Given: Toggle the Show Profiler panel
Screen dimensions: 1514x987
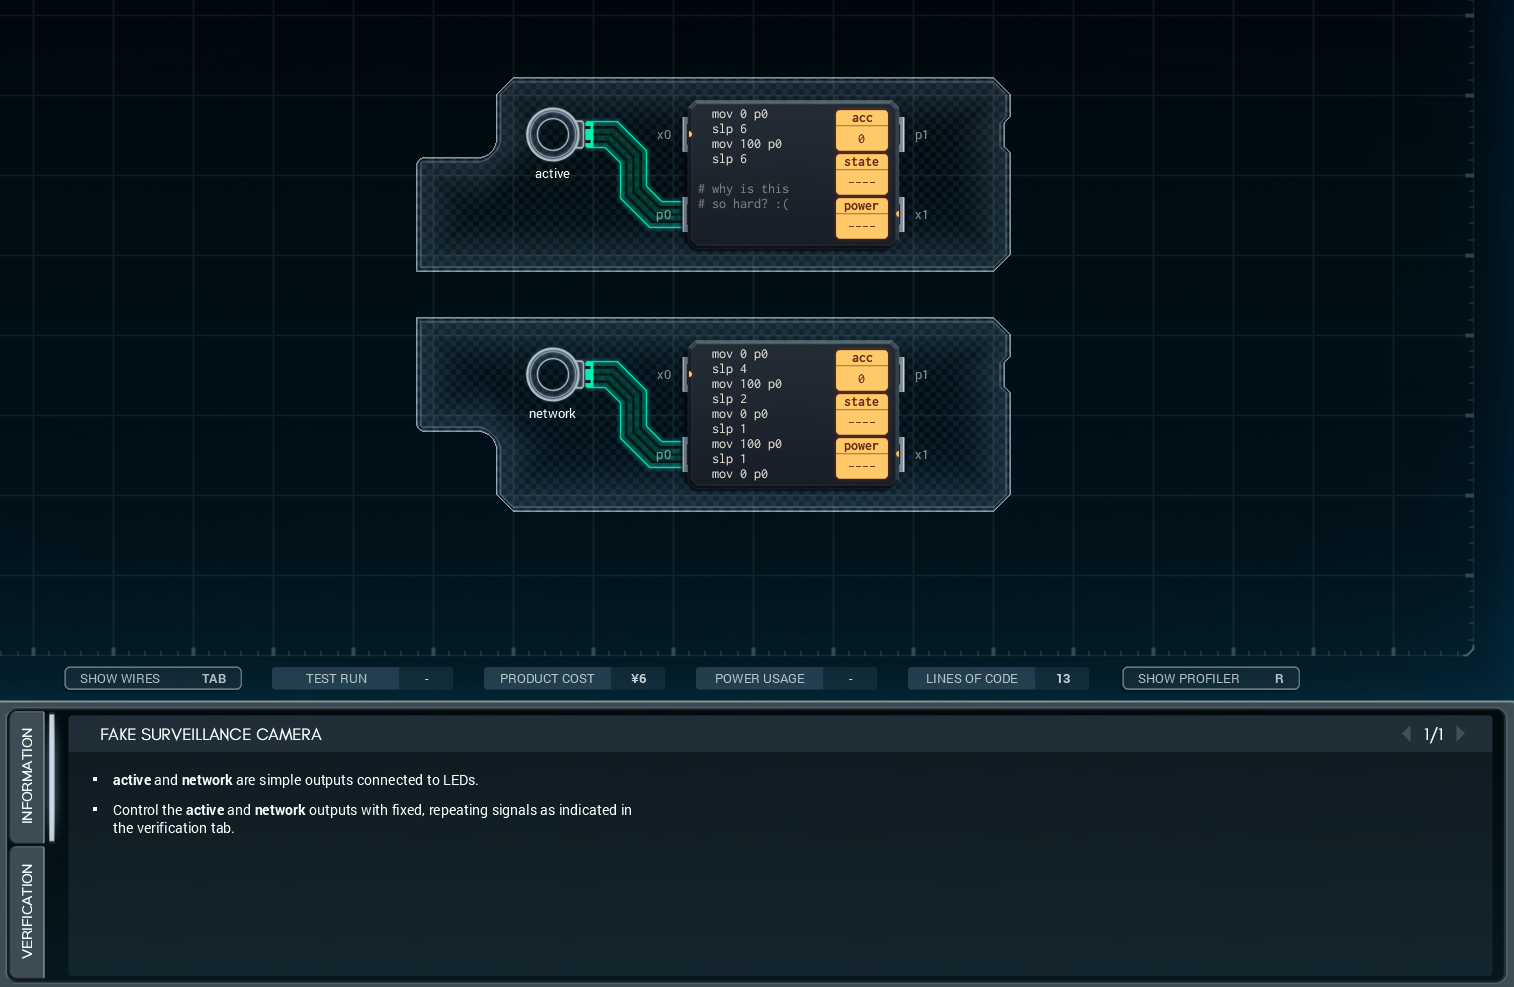Looking at the screenshot, I should 1210,679.
